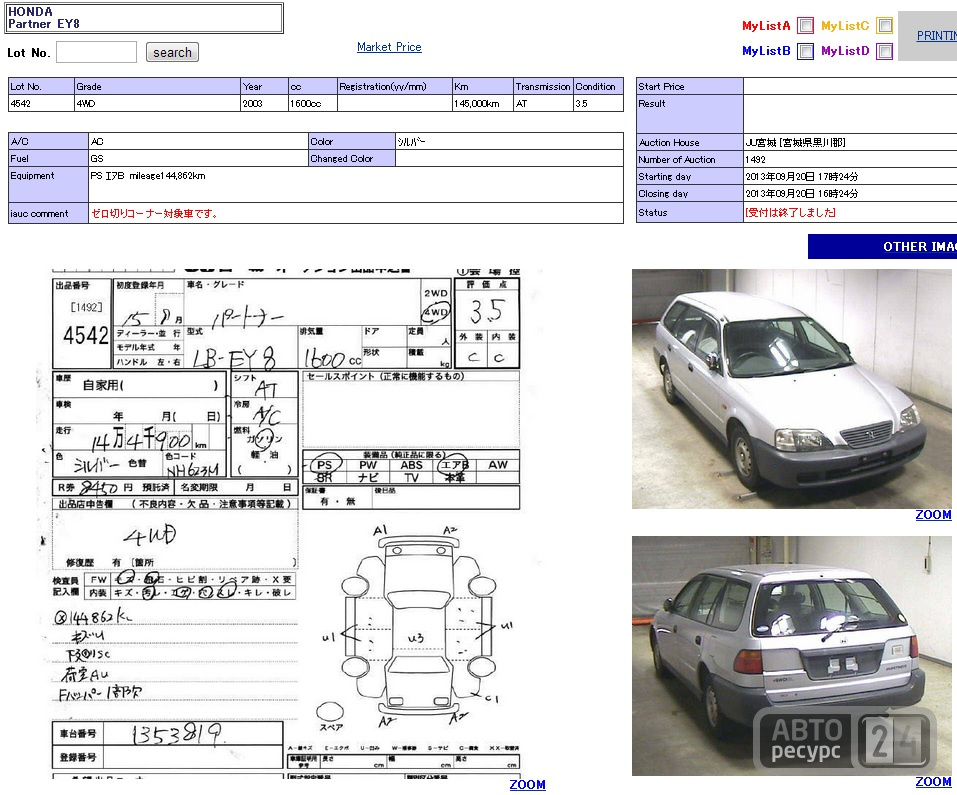Open the front view car photo
The height and width of the screenshot is (795, 957).
point(792,389)
